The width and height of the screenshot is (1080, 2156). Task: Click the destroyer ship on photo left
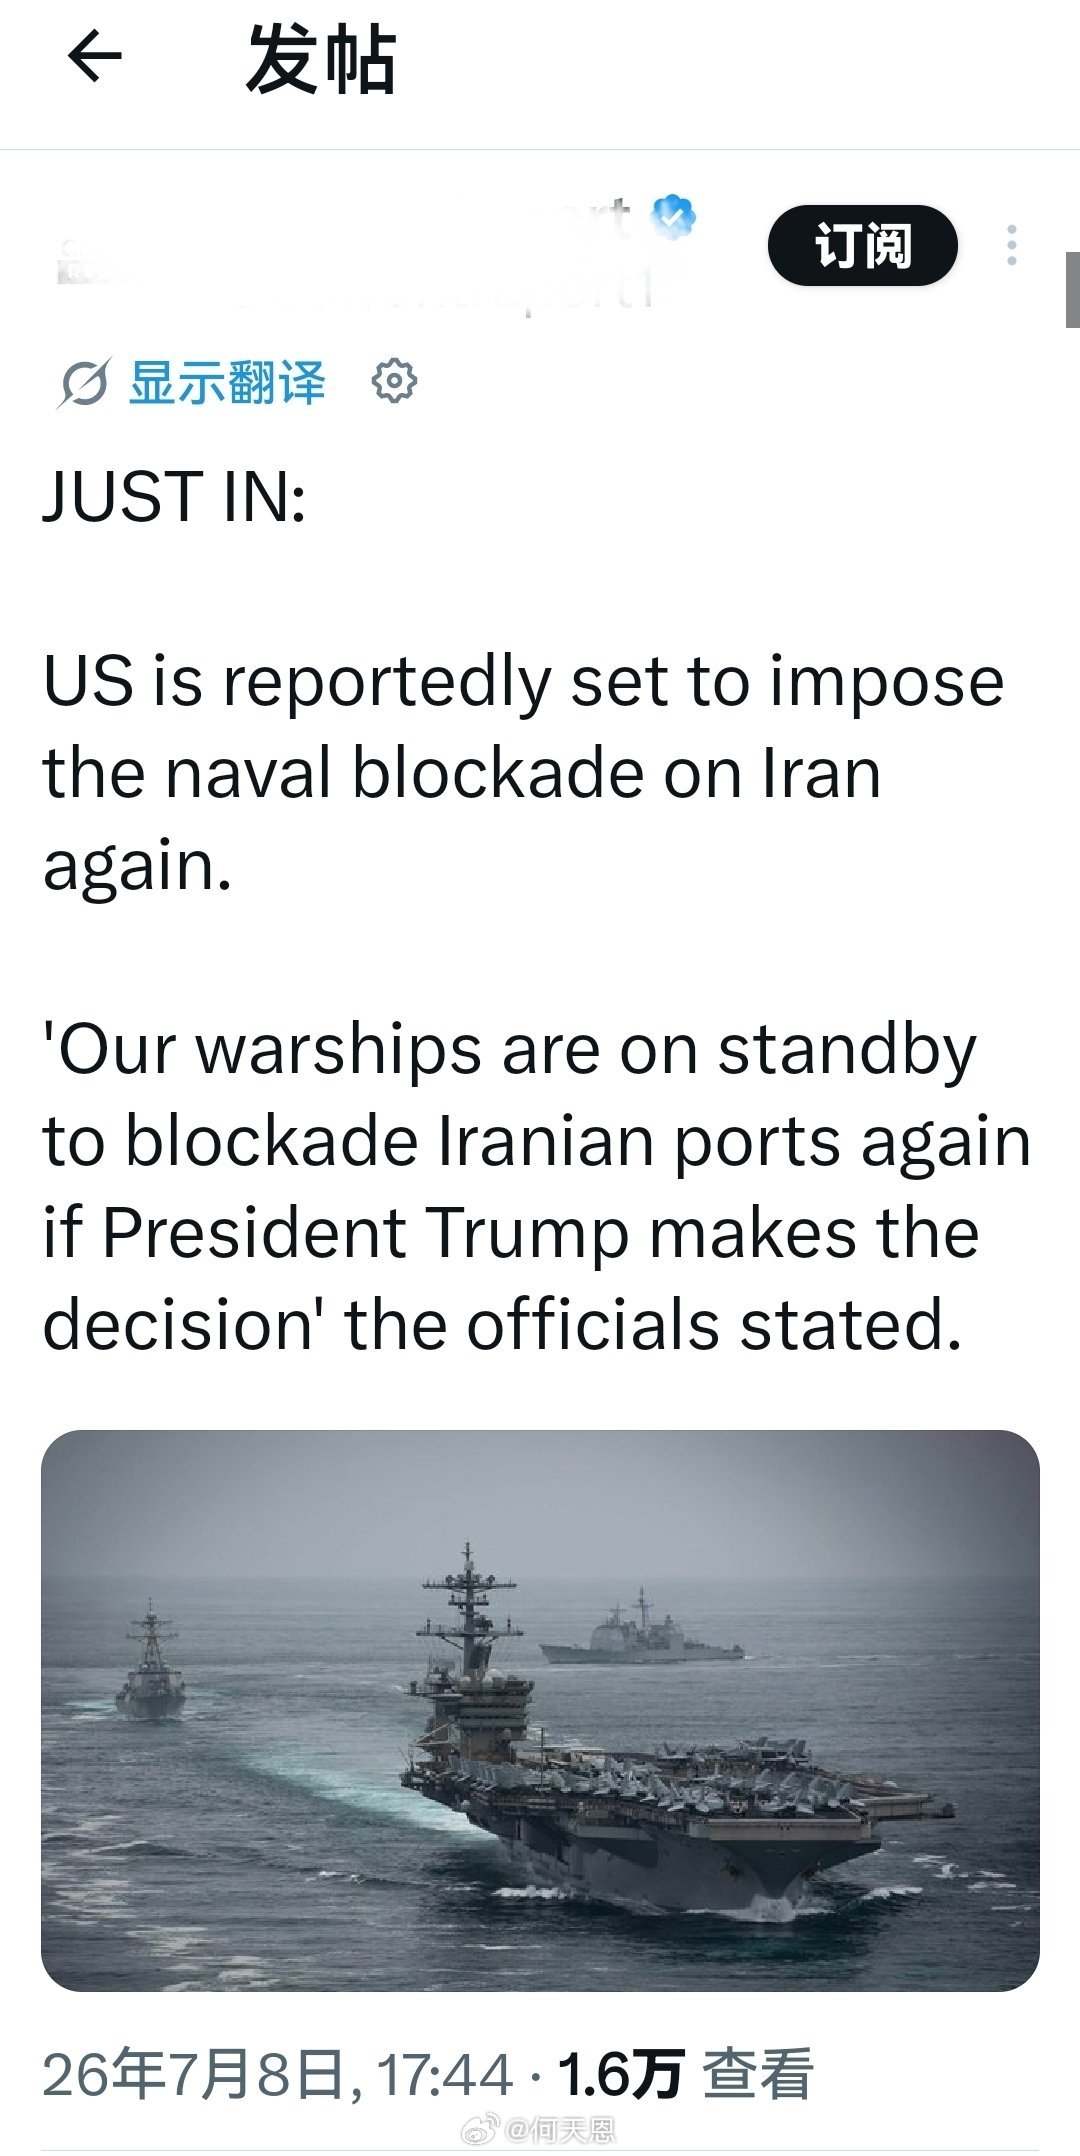point(150,1660)
